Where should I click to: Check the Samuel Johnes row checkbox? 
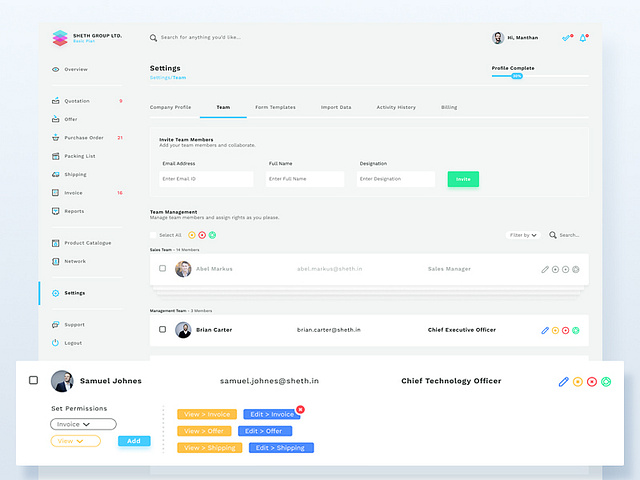(x=33, y=380)
